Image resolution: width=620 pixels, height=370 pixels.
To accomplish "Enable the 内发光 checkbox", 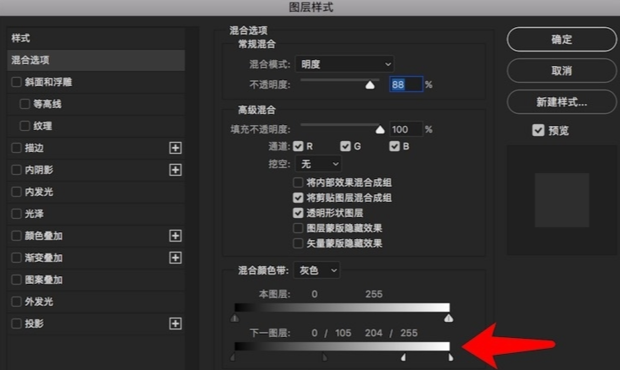I will 16,192.
